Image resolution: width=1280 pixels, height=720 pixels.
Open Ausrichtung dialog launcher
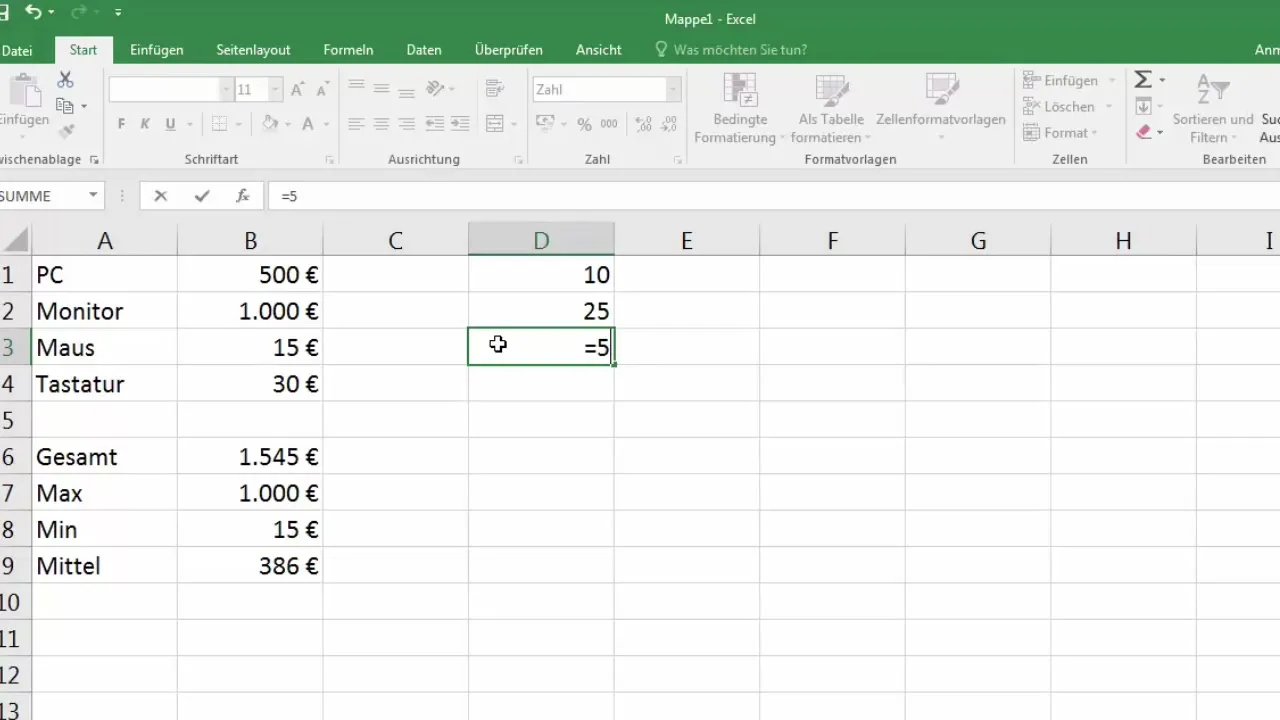click(x=519, y=160)
